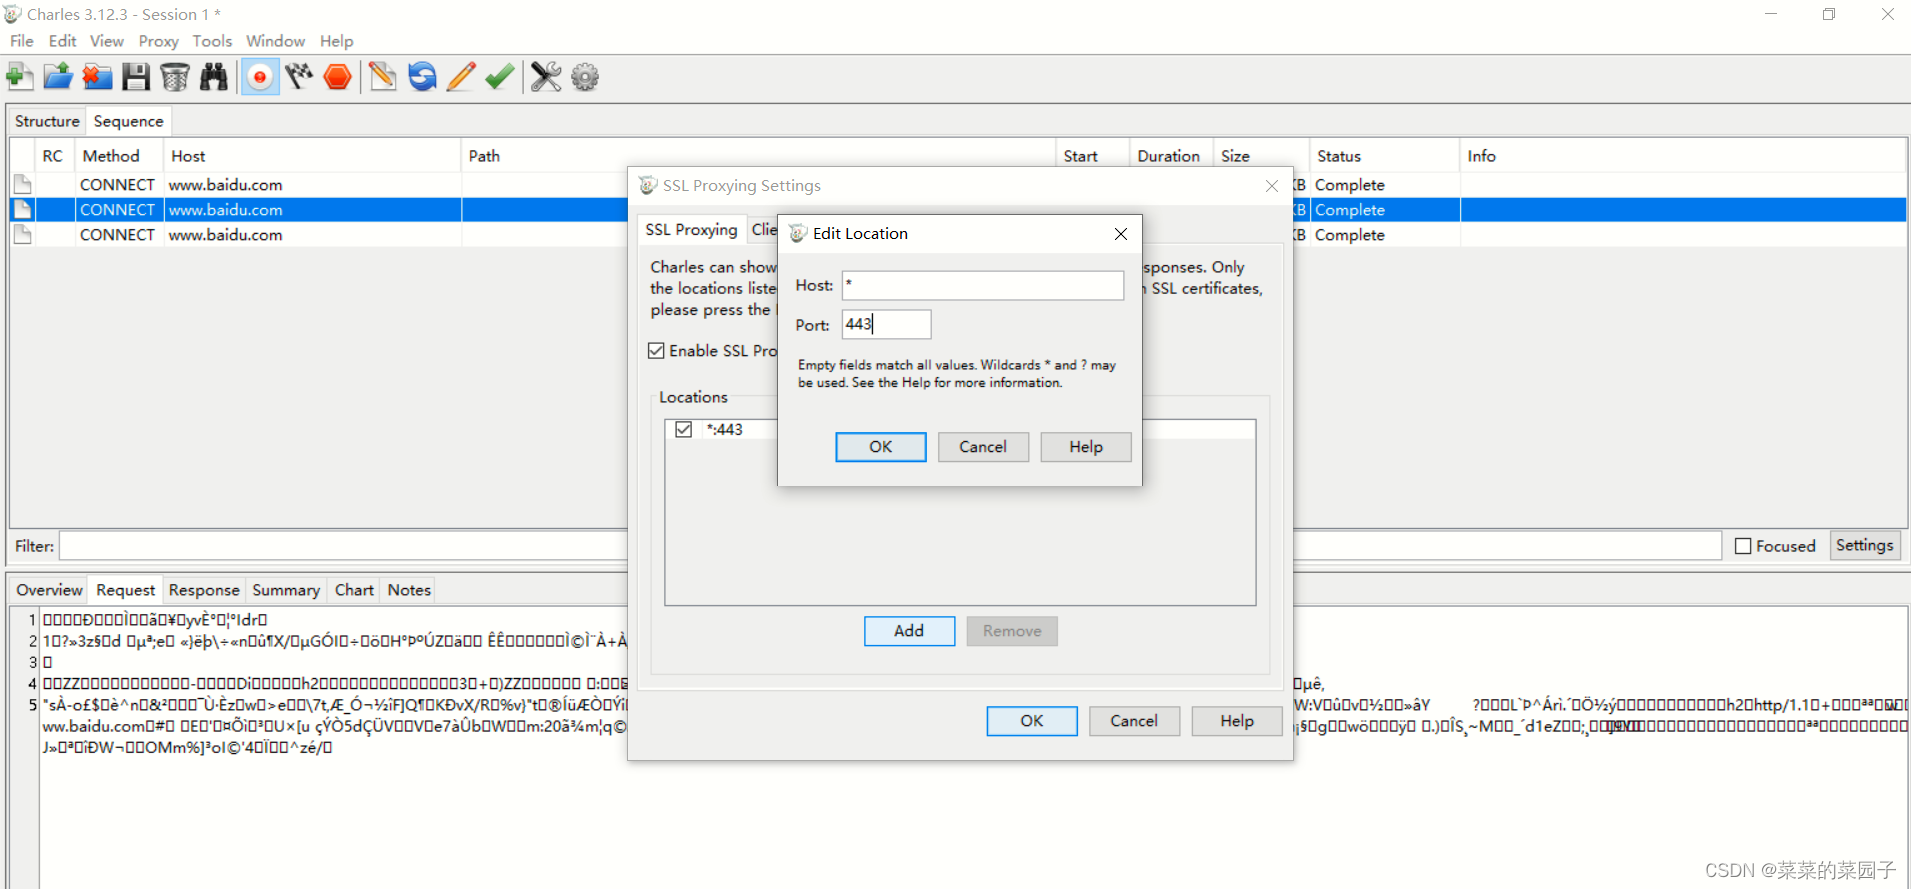The width and height of the screenshot is (1911, 889).
Task: Close the SSL Proxying Settings dialog
Action: coord(1272,186)
